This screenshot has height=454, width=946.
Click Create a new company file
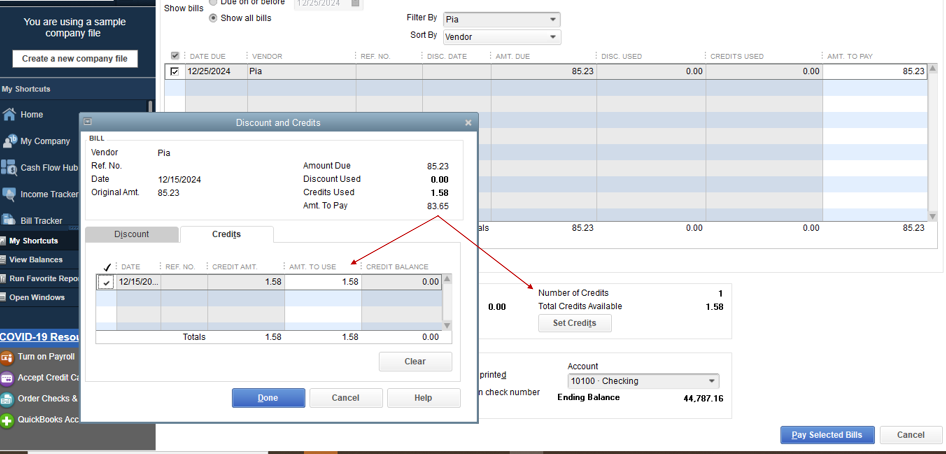(x=75, y=59)
